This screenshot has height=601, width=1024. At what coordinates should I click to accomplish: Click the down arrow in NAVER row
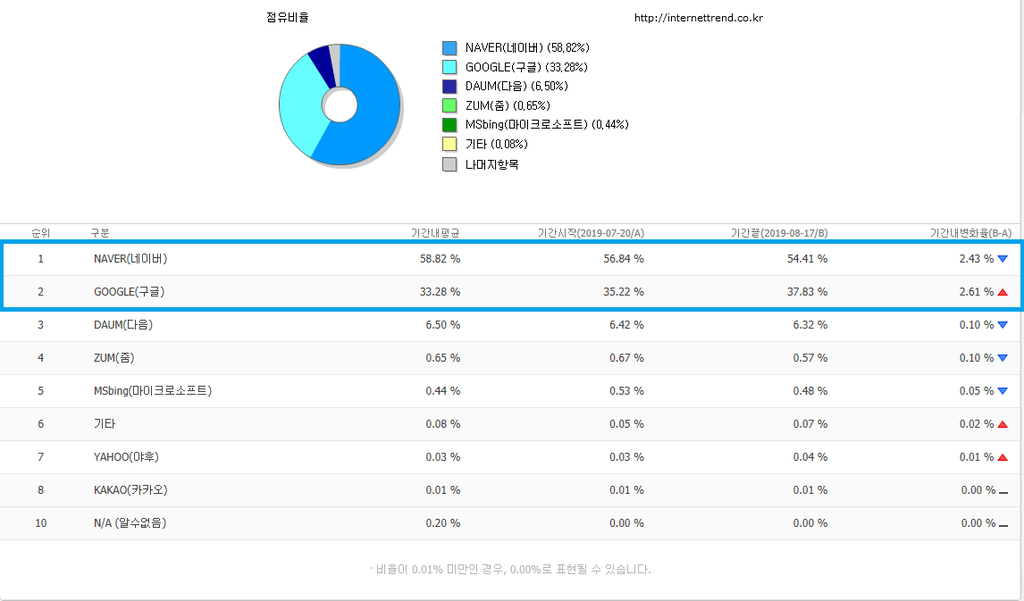(1002, 259)
